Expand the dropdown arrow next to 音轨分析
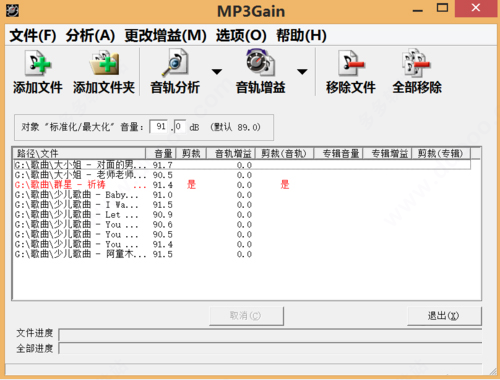 [x=217, y=72]
